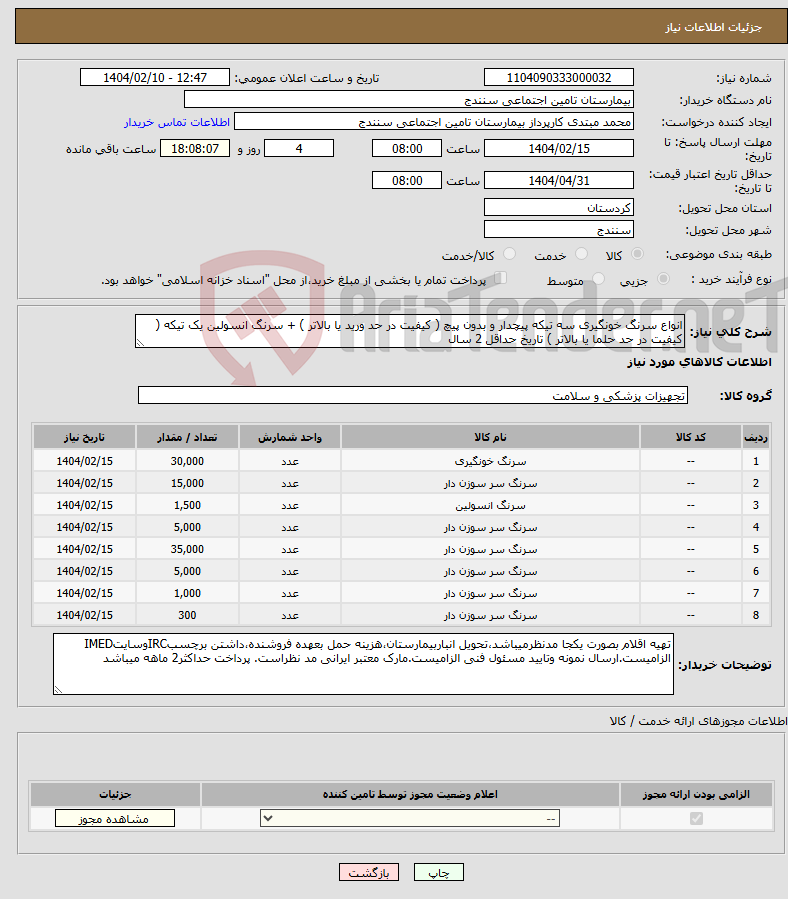
Task: Click the general description resize handle
Action: [140, 343]
